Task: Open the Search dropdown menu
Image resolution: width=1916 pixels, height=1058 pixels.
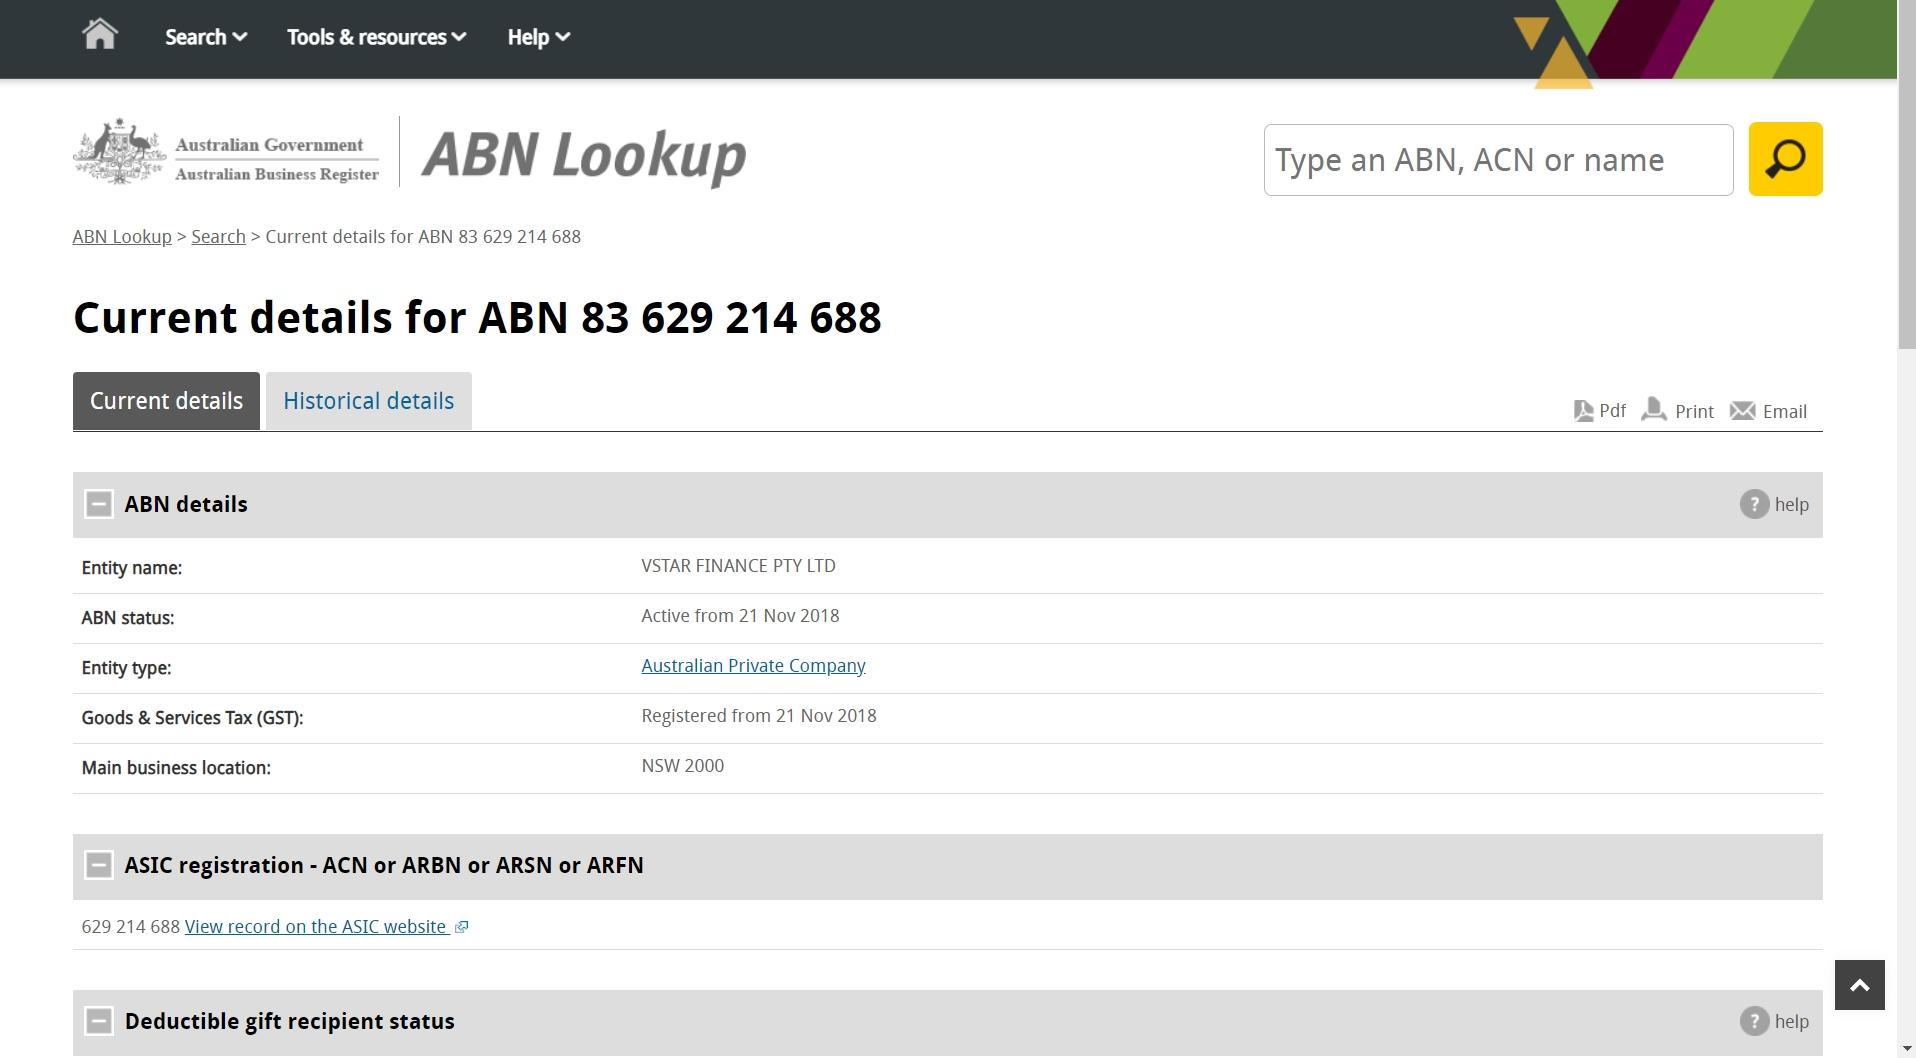Action: [x=206, y=37]
